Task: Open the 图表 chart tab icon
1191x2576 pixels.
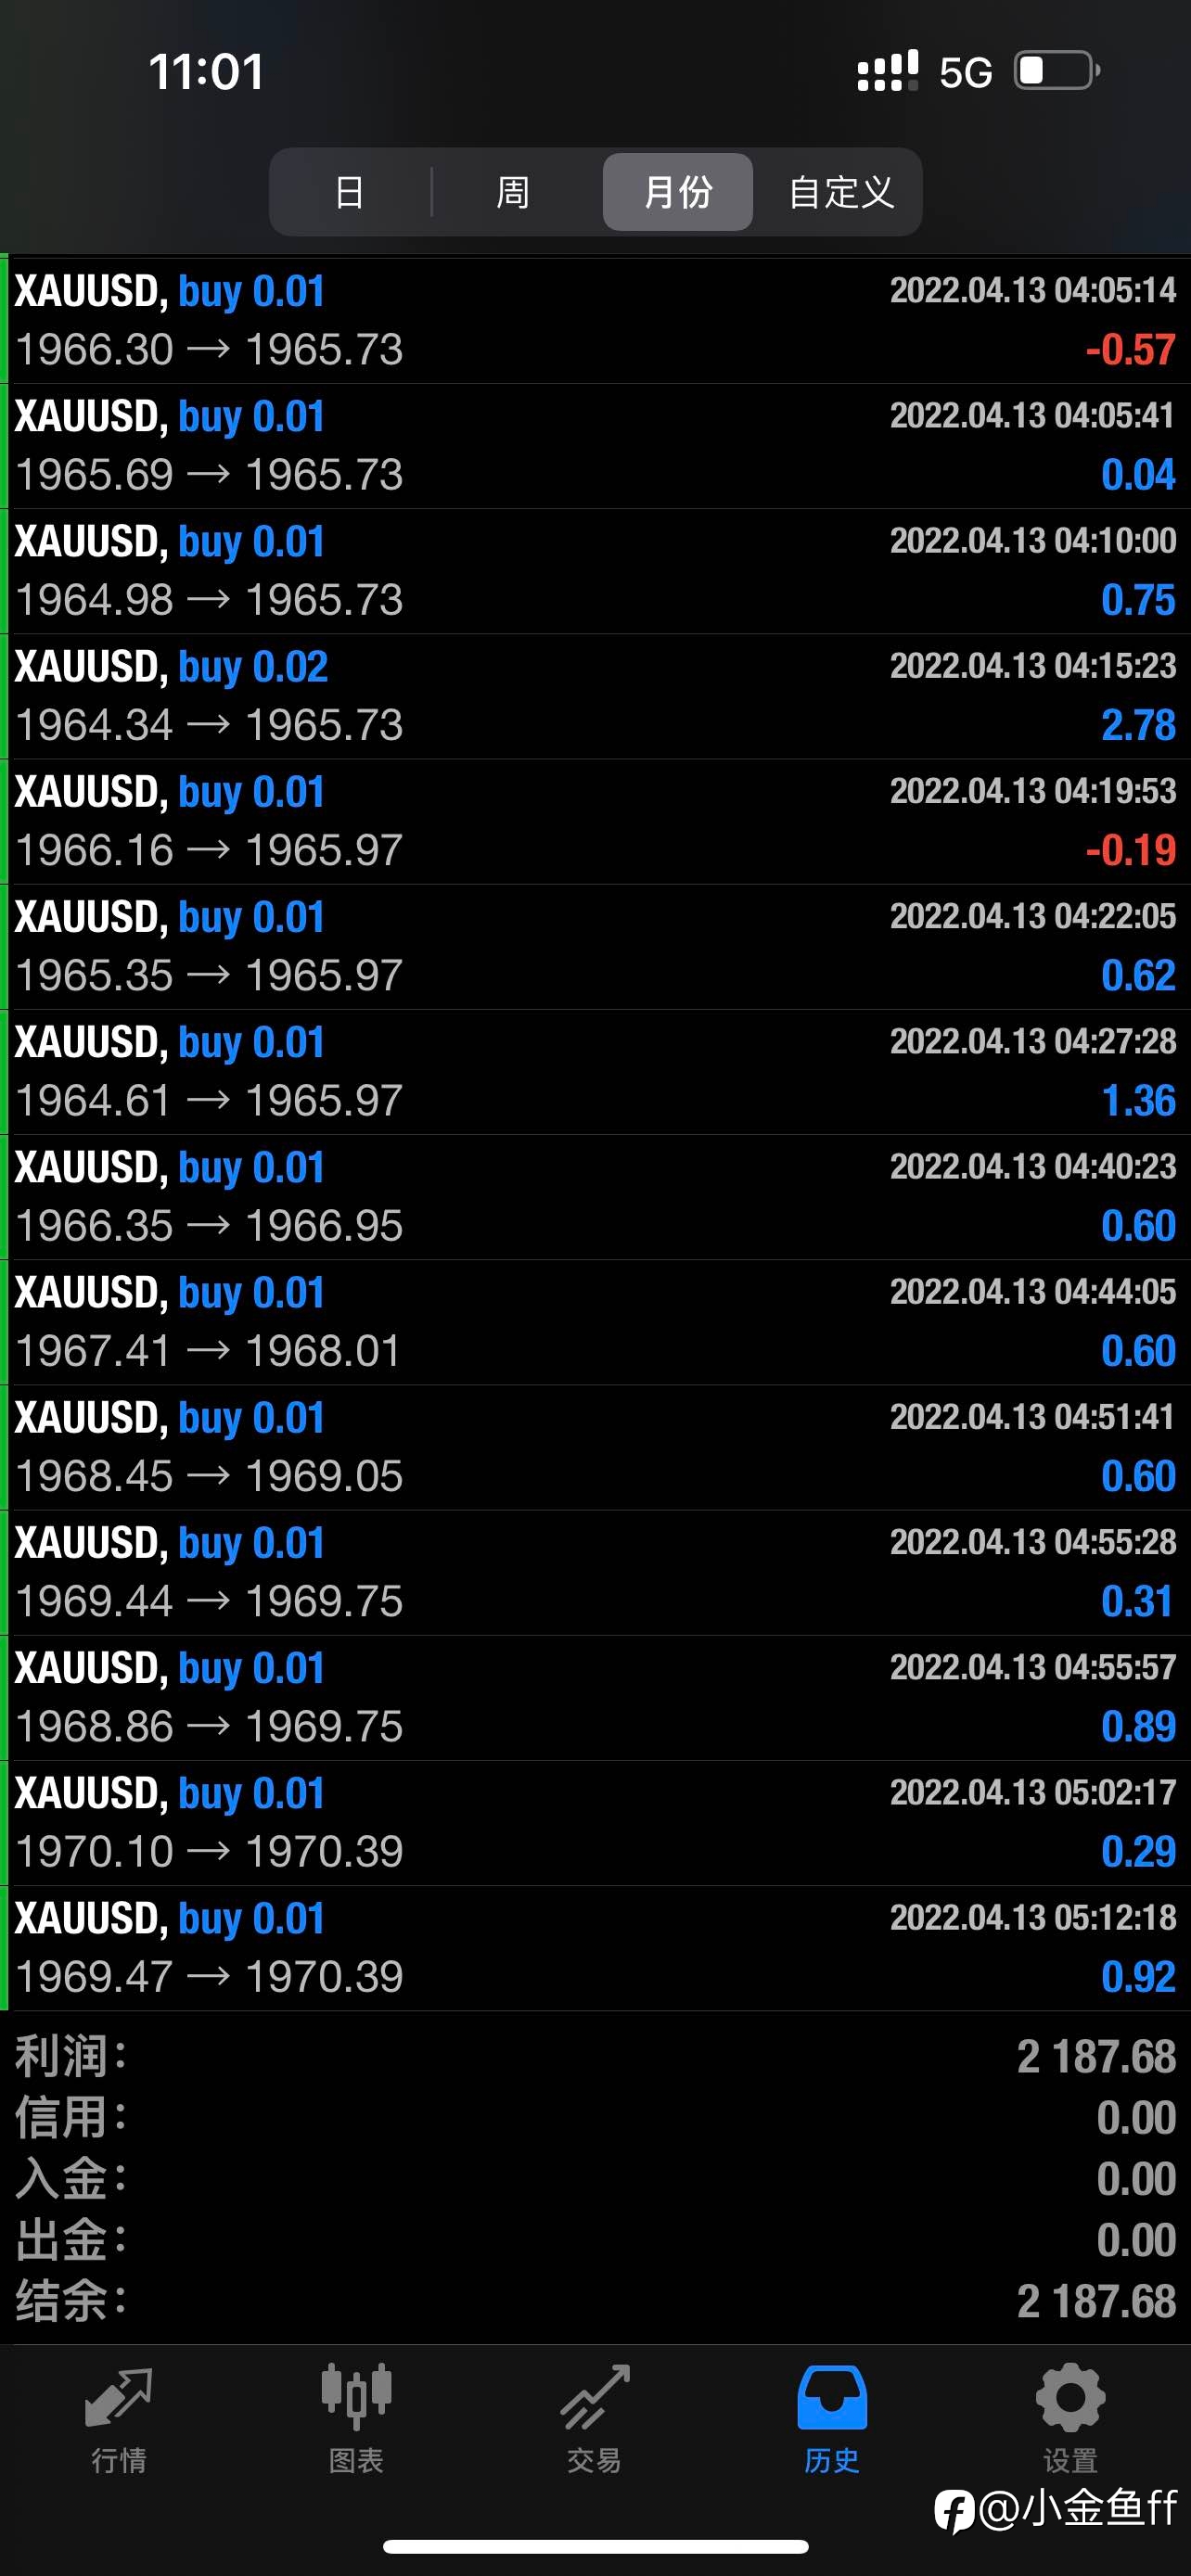Action: point(356,2398)
